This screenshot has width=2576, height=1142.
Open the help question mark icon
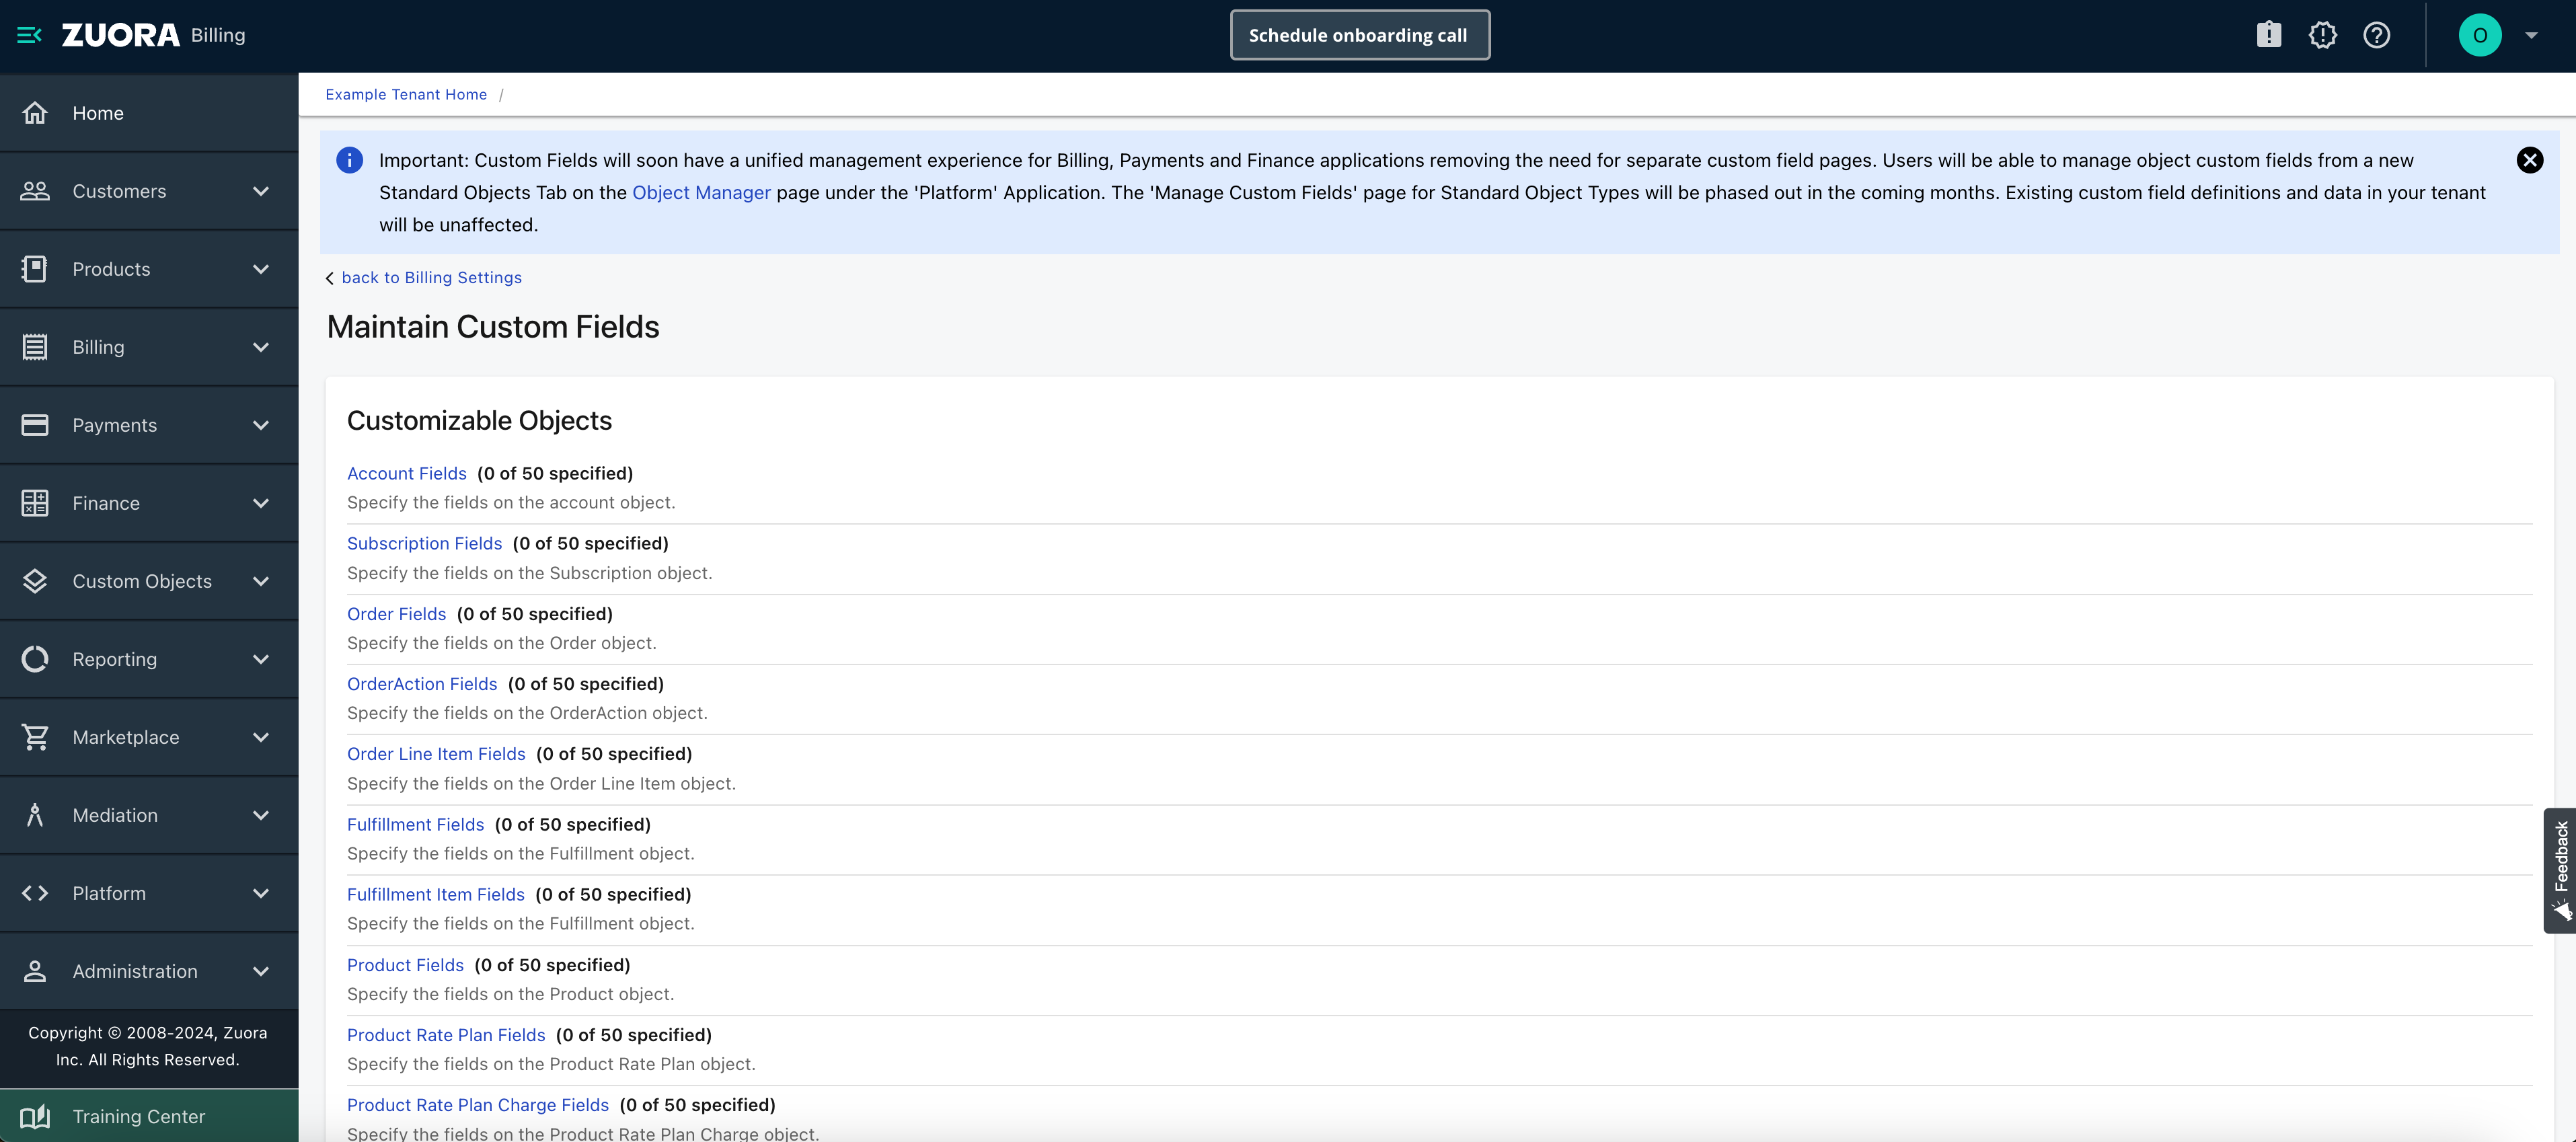(2377, 35)
